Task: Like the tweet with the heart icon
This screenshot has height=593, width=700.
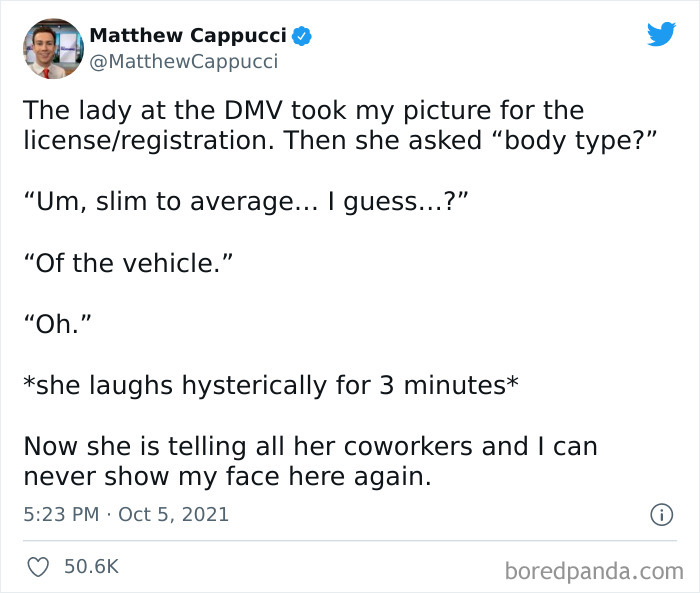Action: click(x=38, y=567)
